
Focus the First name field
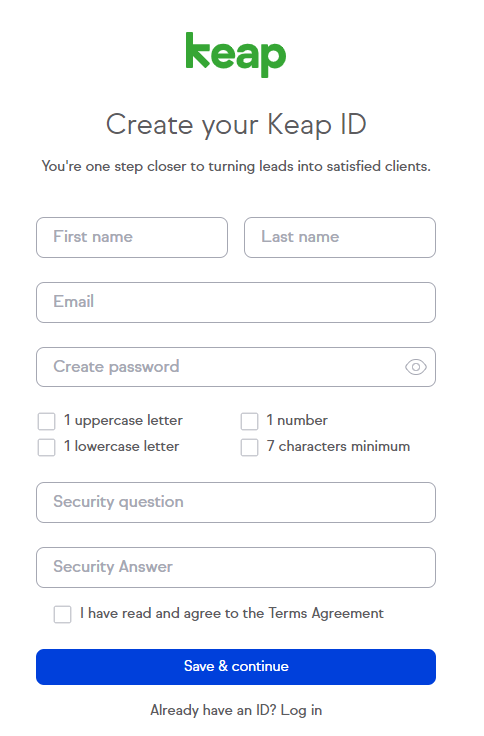point(132,237)
